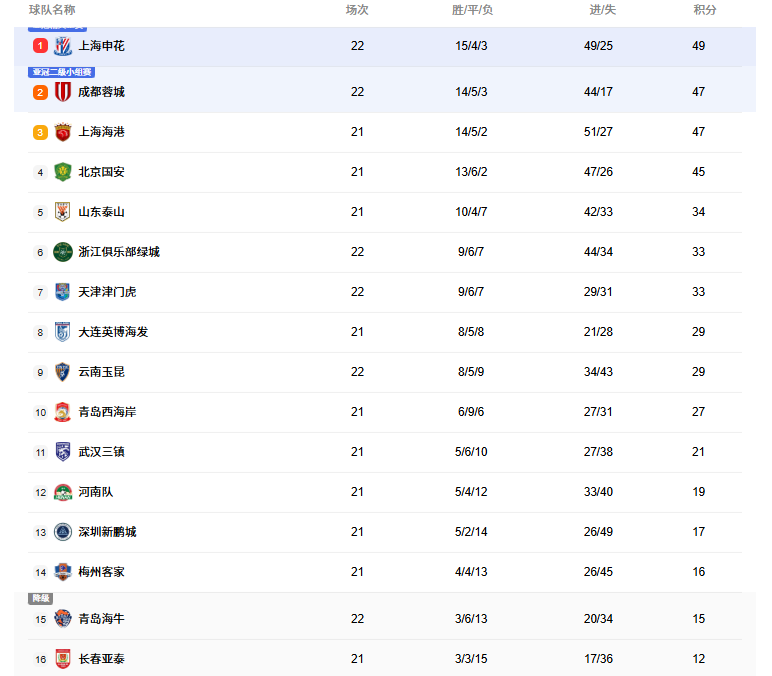772x676 pixels.
Task: Open the 云南玉昆 team name link
Action: click(102, 372)
